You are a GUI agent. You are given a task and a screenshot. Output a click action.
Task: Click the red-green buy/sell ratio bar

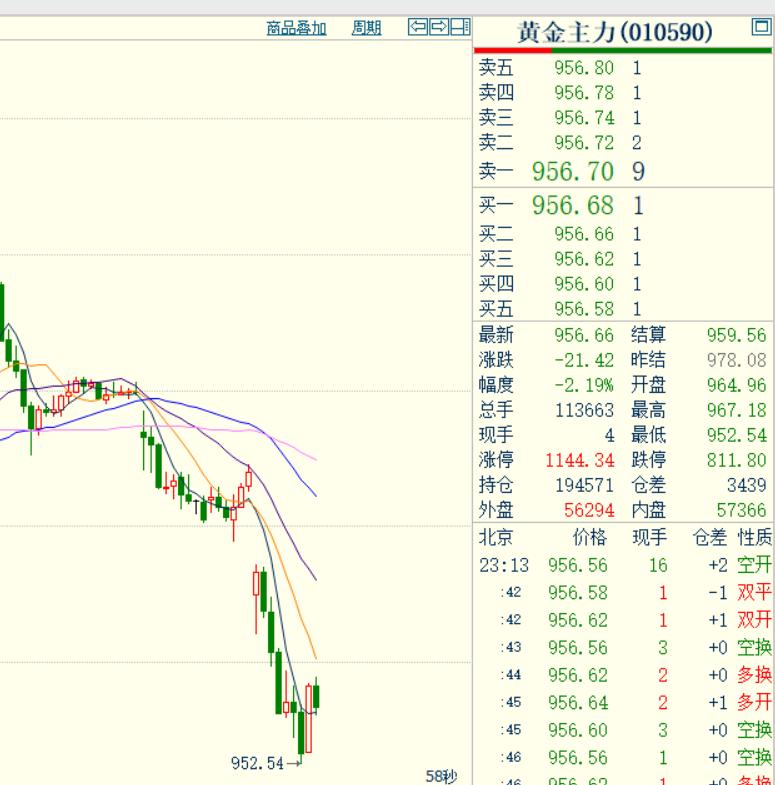point(623,50)
